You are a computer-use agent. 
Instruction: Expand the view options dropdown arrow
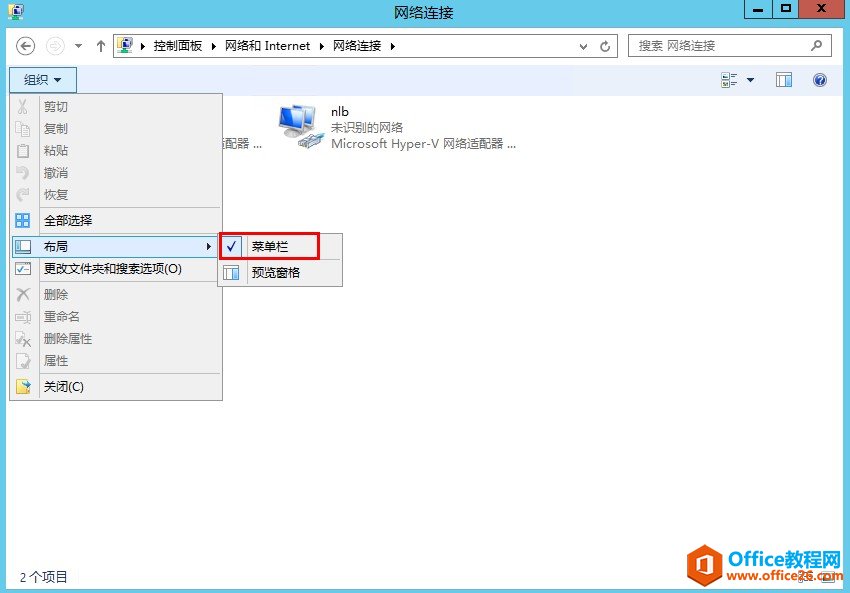point(752,80)
